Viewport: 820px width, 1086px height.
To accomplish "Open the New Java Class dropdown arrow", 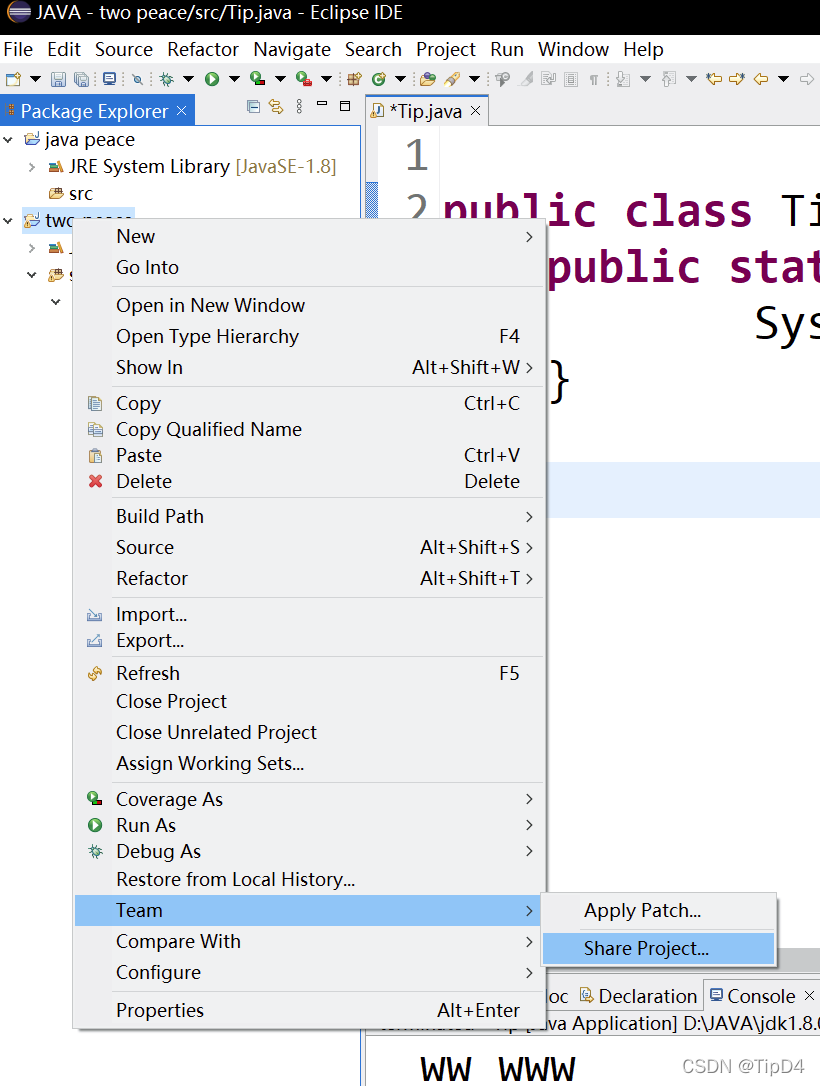I will [400, 79].
